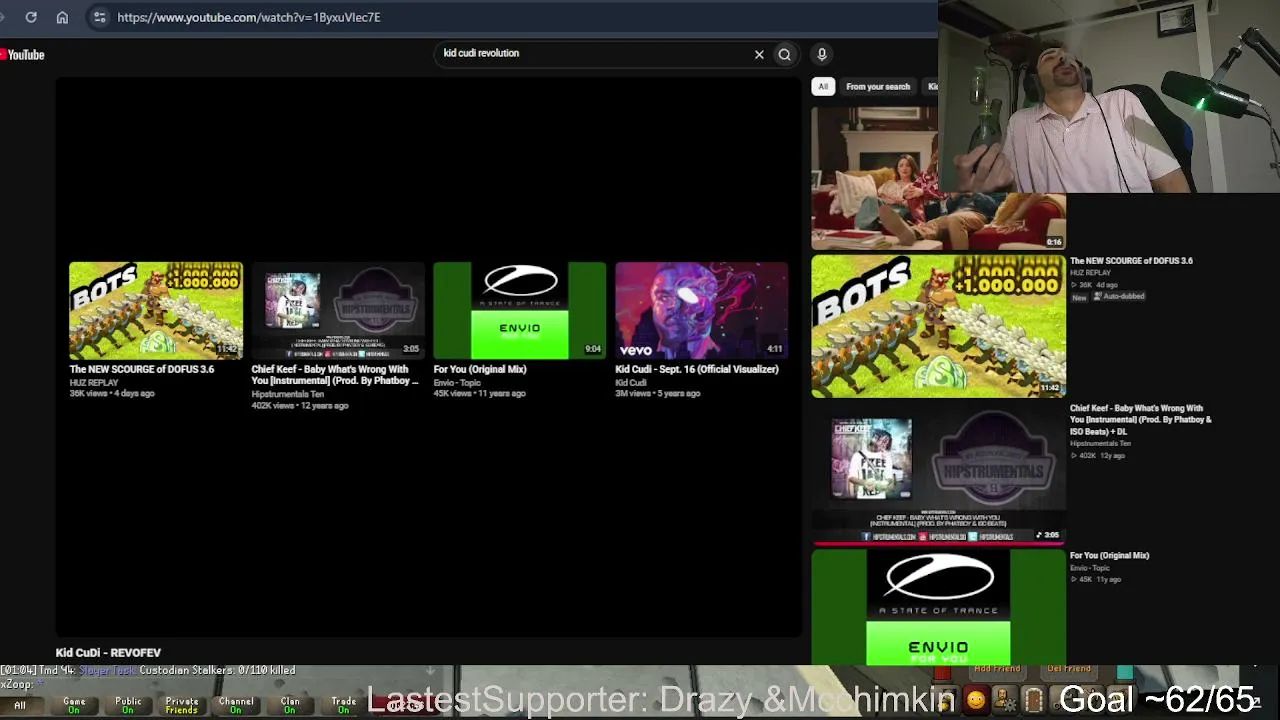Open the YouTube logo home link
Screen dimensions: 1280x720
pyautogui.click(x=23, y=55)
